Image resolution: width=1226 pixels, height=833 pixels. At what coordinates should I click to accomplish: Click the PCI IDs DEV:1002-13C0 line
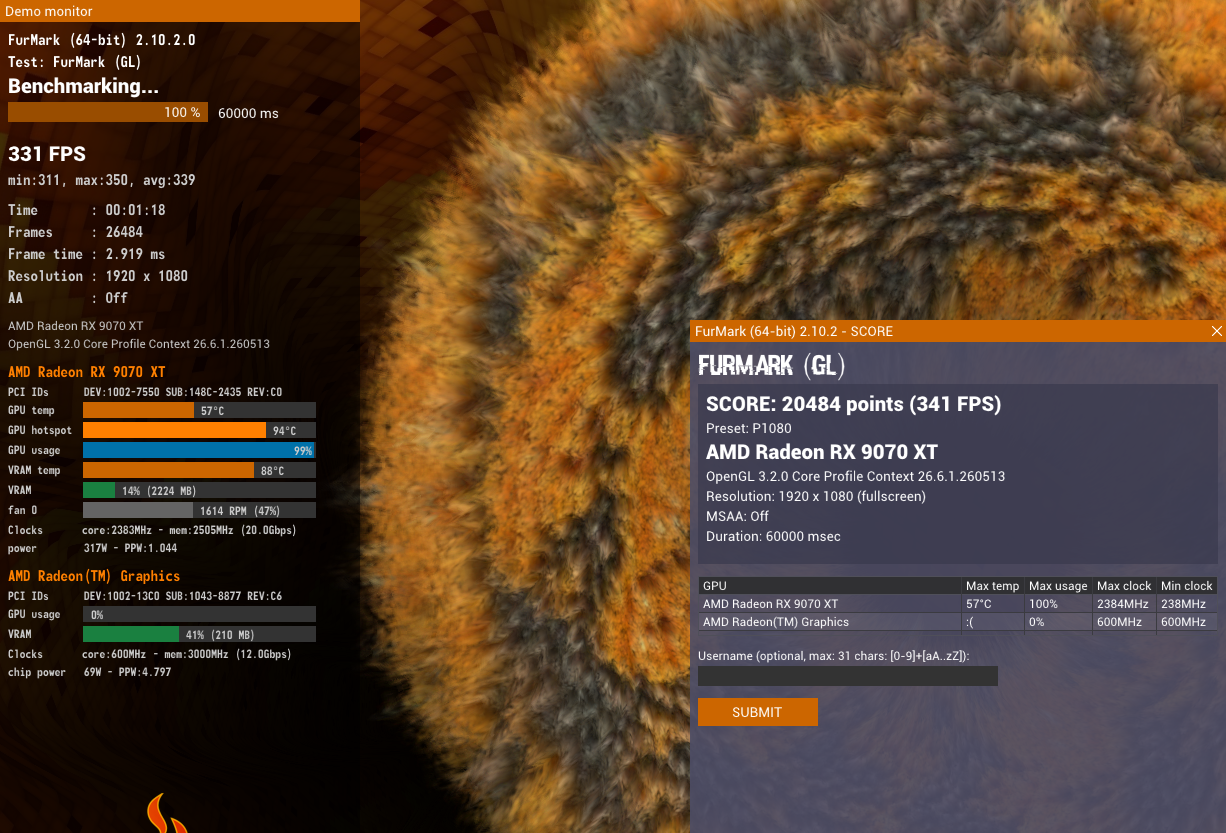coord(145,596)
